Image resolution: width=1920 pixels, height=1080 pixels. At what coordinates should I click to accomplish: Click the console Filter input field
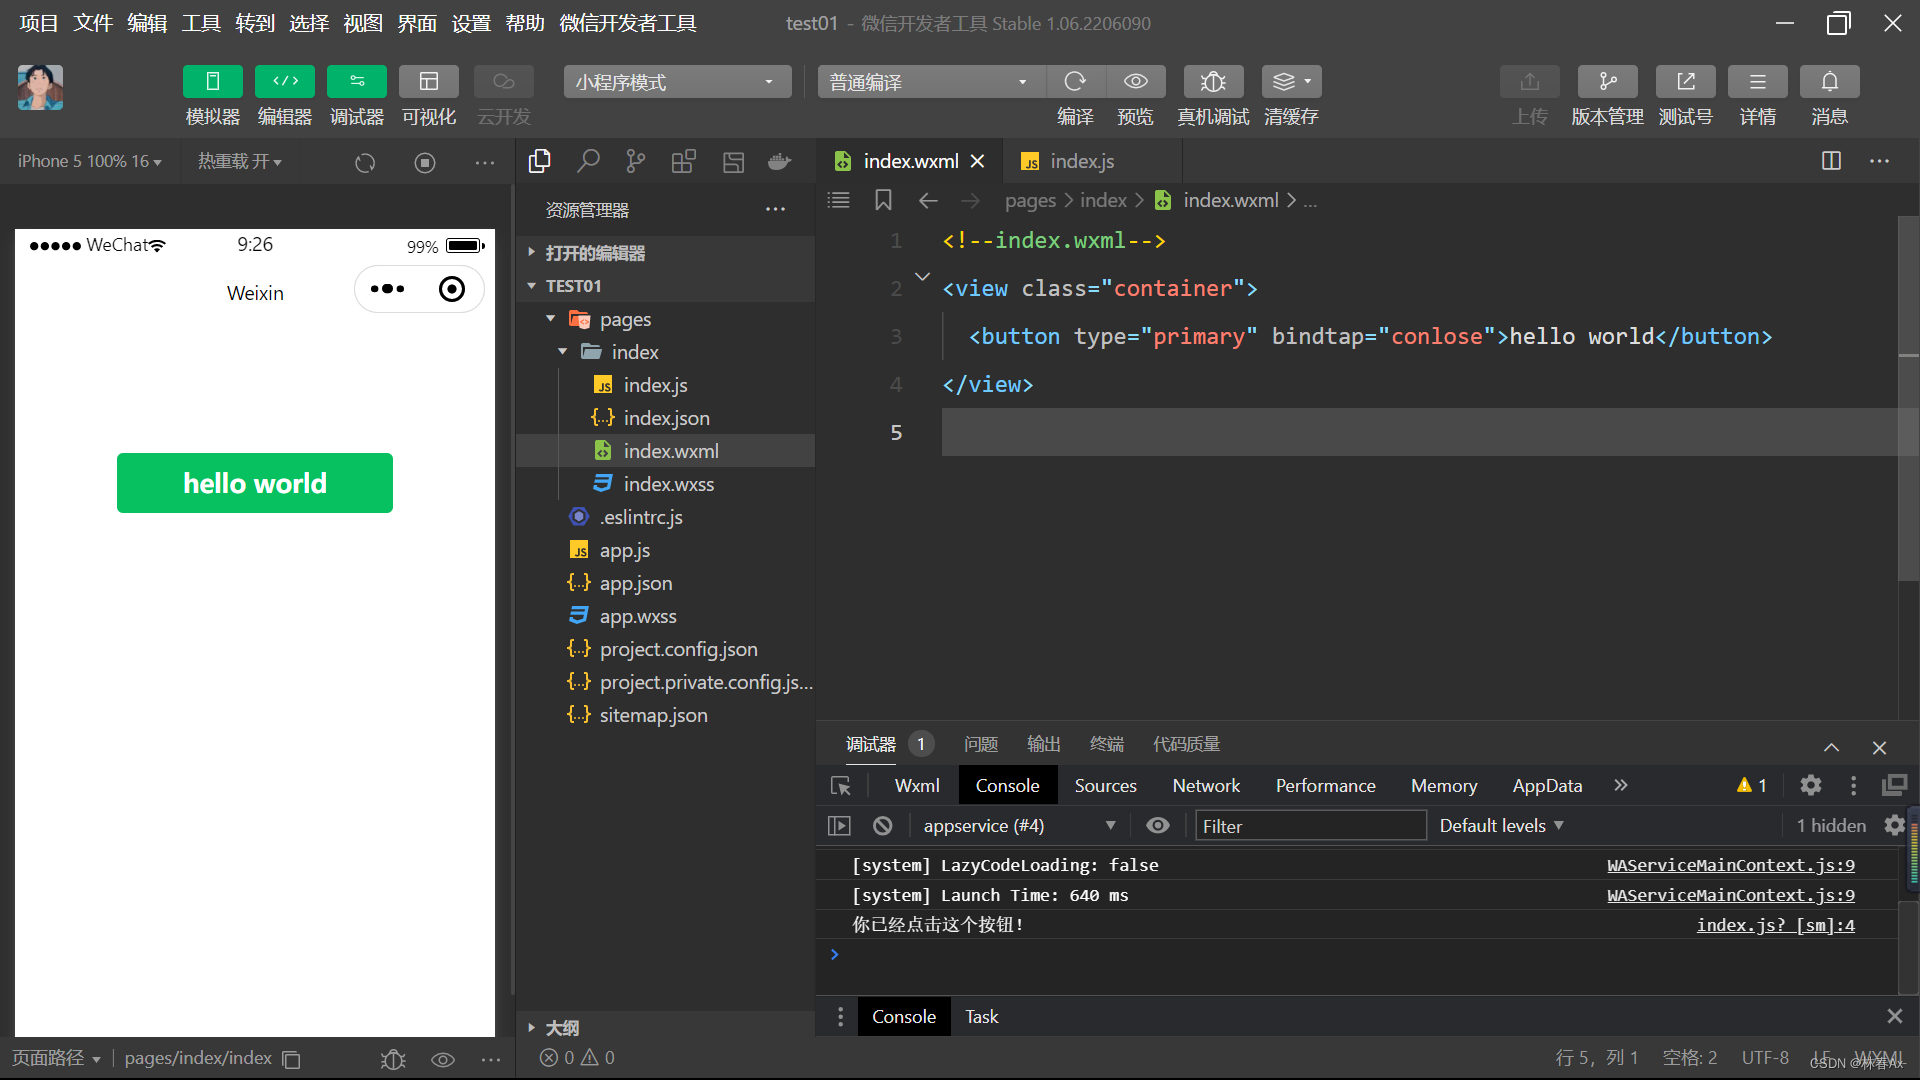pyautogui.click(x=1310, y=826)
